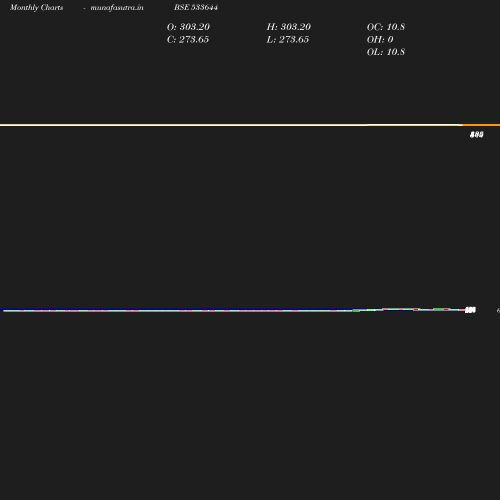The image size is (500, 500).
Task: Click the 'BSE 533644' stock code
Action: click(x=196, y=7)
